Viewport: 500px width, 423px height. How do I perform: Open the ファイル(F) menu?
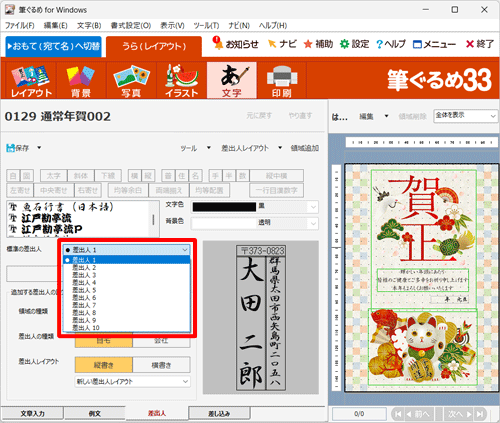click(20, 25)
